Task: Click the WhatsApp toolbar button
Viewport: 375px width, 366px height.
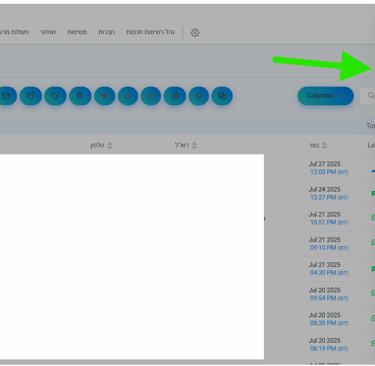Action: (x=199, y=96)
